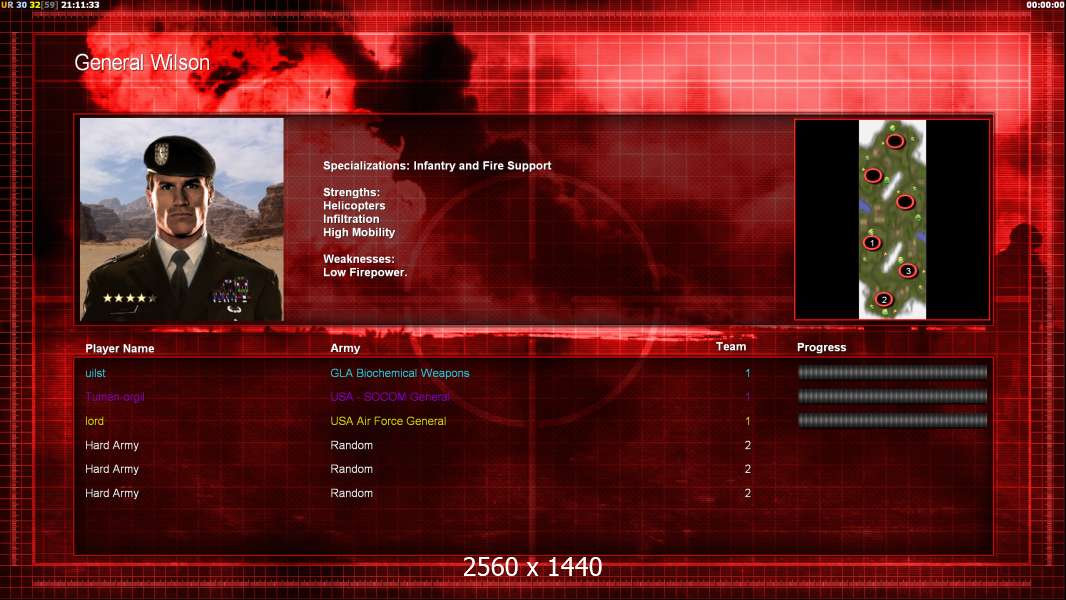The width and height of the screenshot is (1066, 600).
Task: Click USA - SOCOM General army entry
Action: [390, 397]
